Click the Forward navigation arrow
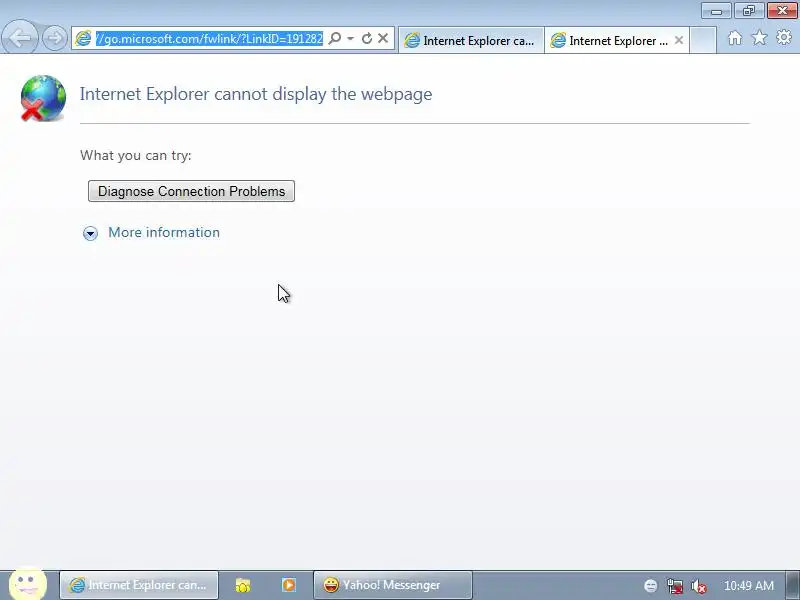This screenshot has width=800, height=600. point(55,38)
